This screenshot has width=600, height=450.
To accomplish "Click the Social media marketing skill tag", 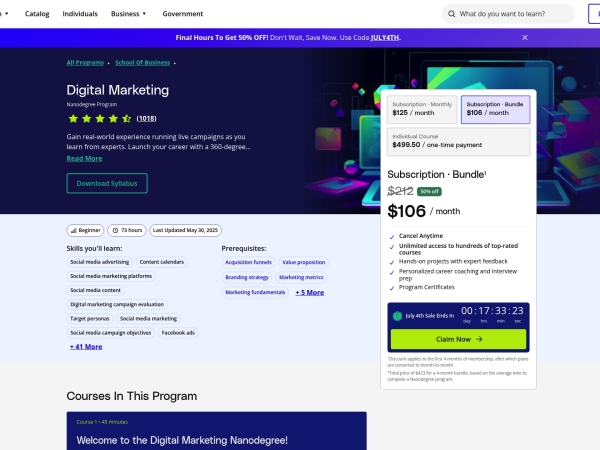I will [148, 319].
